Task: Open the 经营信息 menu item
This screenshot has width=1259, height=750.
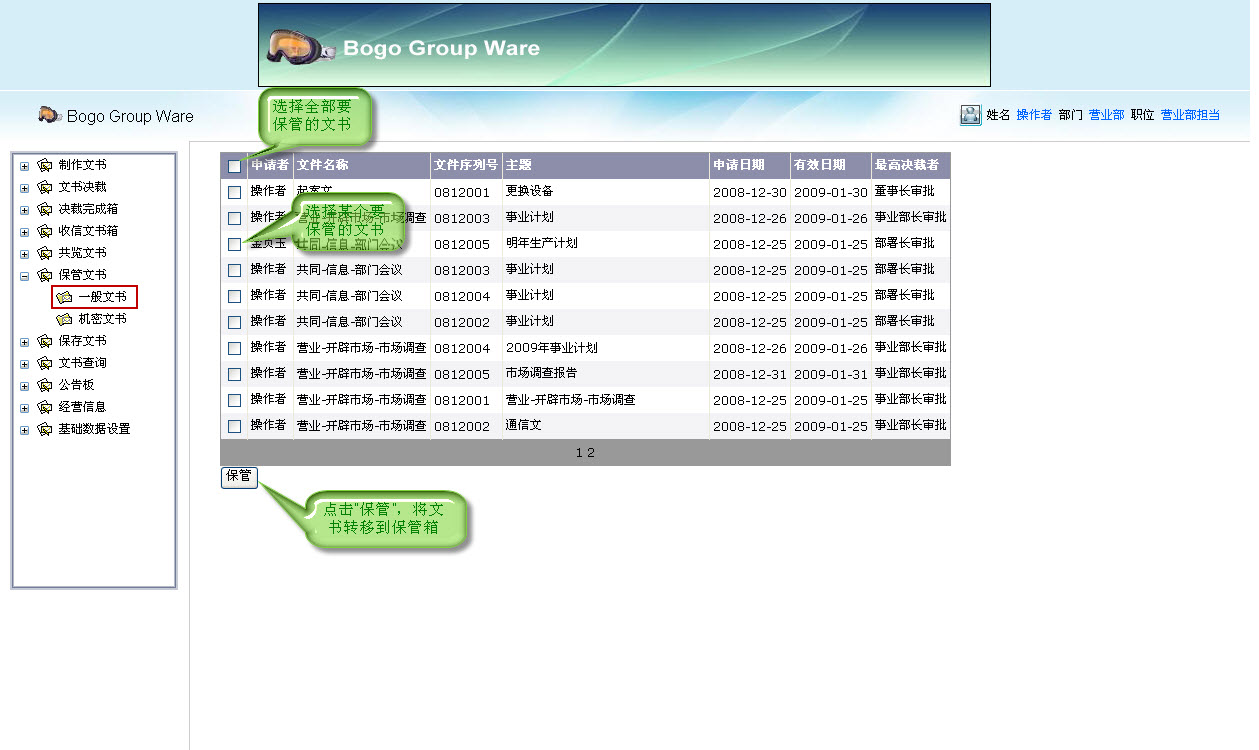Action: point(82,407)
